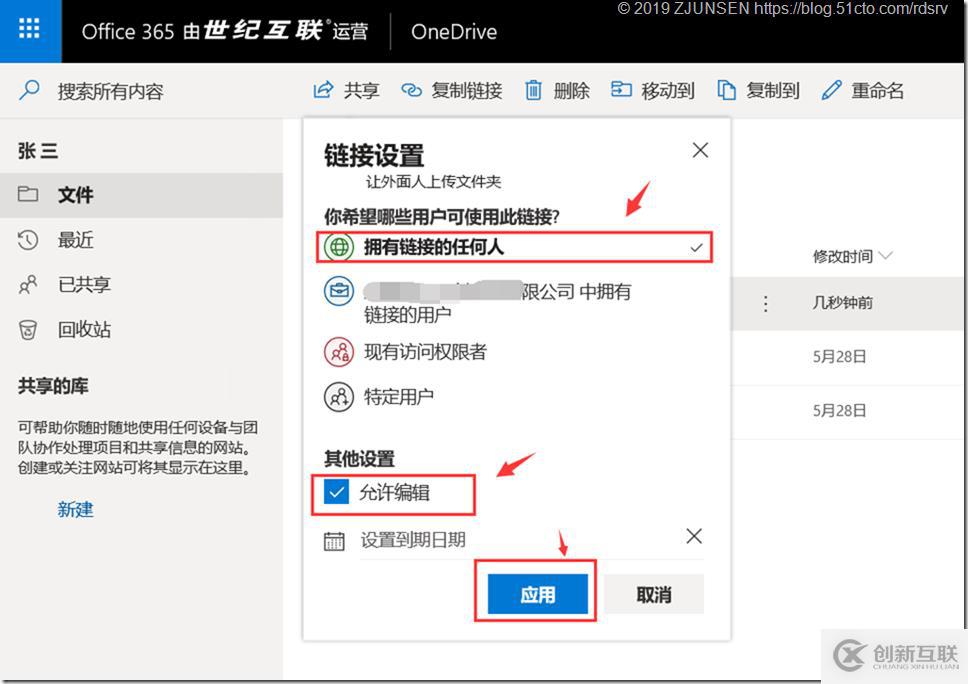Viewport: 968px width, 684px height.
Task: Click the 共享的库 heading
Action: point(53,386)
